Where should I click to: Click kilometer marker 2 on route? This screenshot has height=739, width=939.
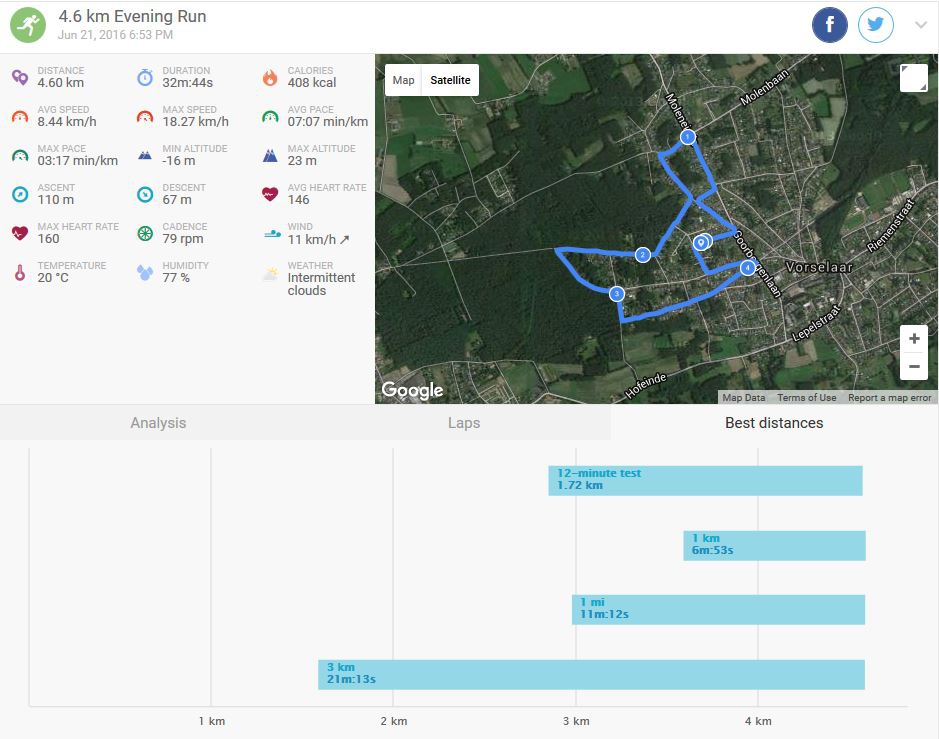[643, 255]
